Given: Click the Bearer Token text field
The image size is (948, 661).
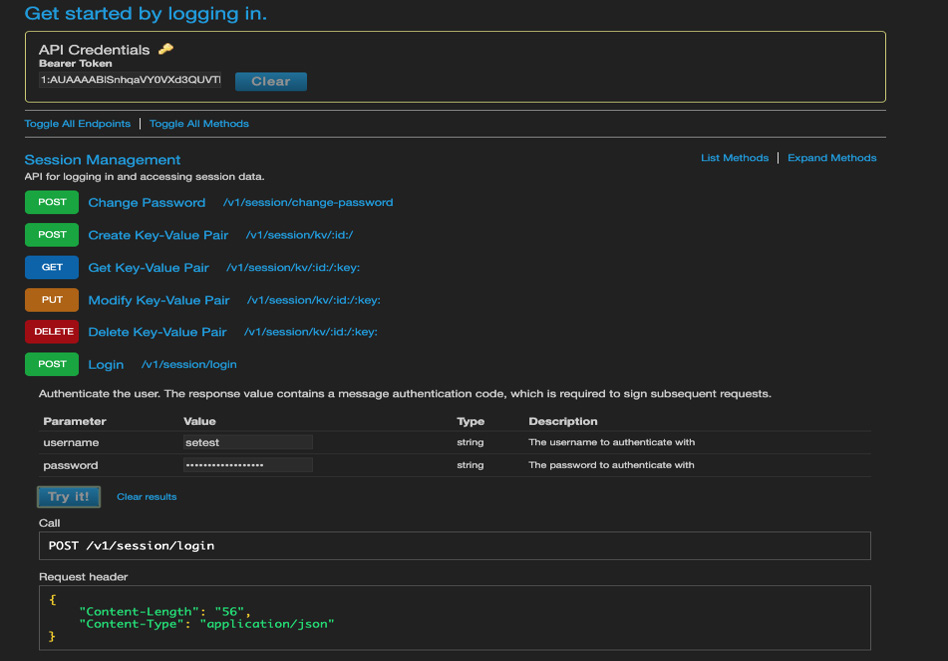Looking at the screenshot, I should tap(130, 80).
